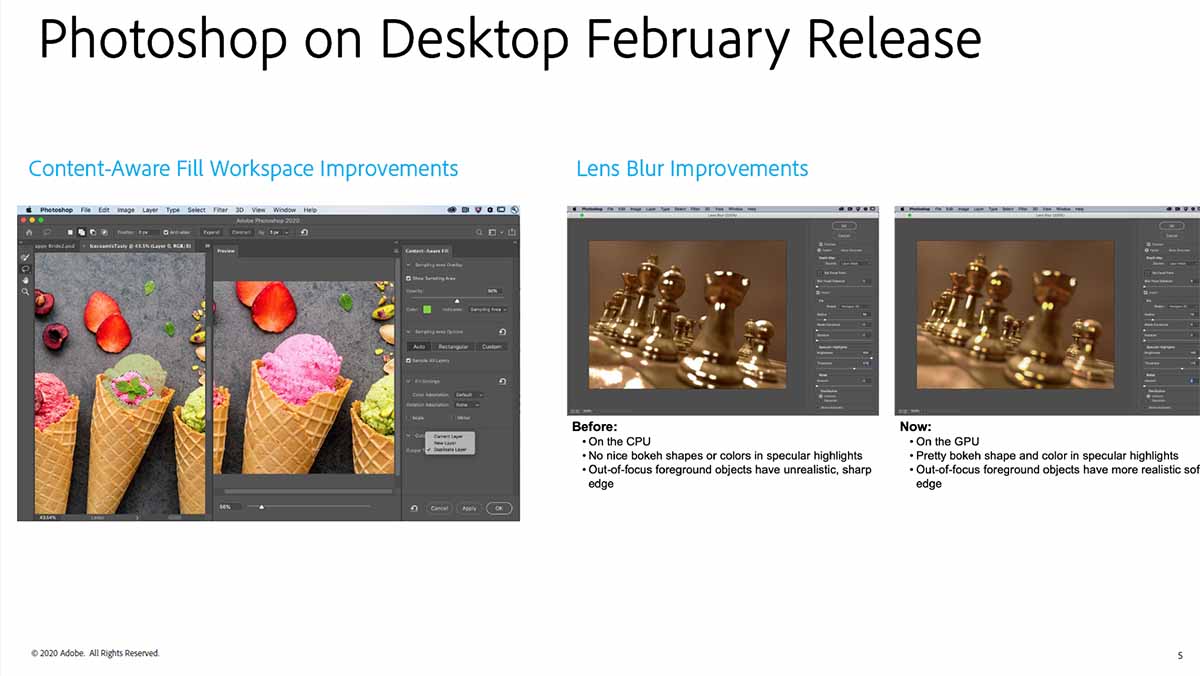
Task: Collapse the Fill Settings section
Action: tap(408, 381)
